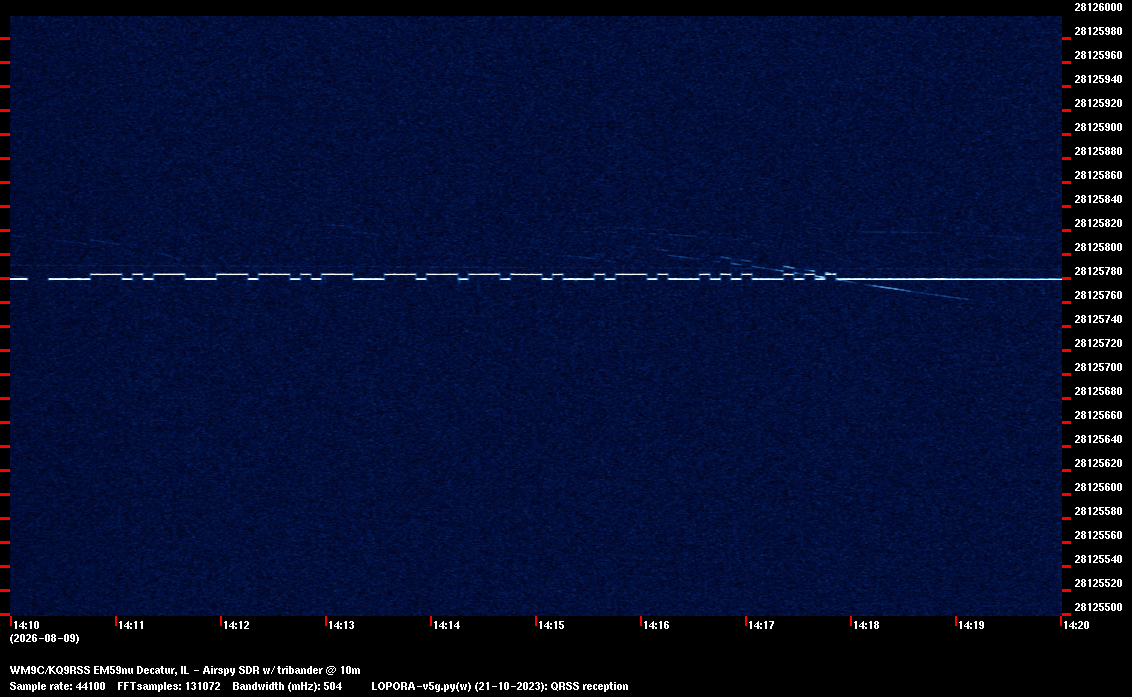Pick frequency label 28125700
This screenshot has height=697, width=1132.
point(1098,367)
